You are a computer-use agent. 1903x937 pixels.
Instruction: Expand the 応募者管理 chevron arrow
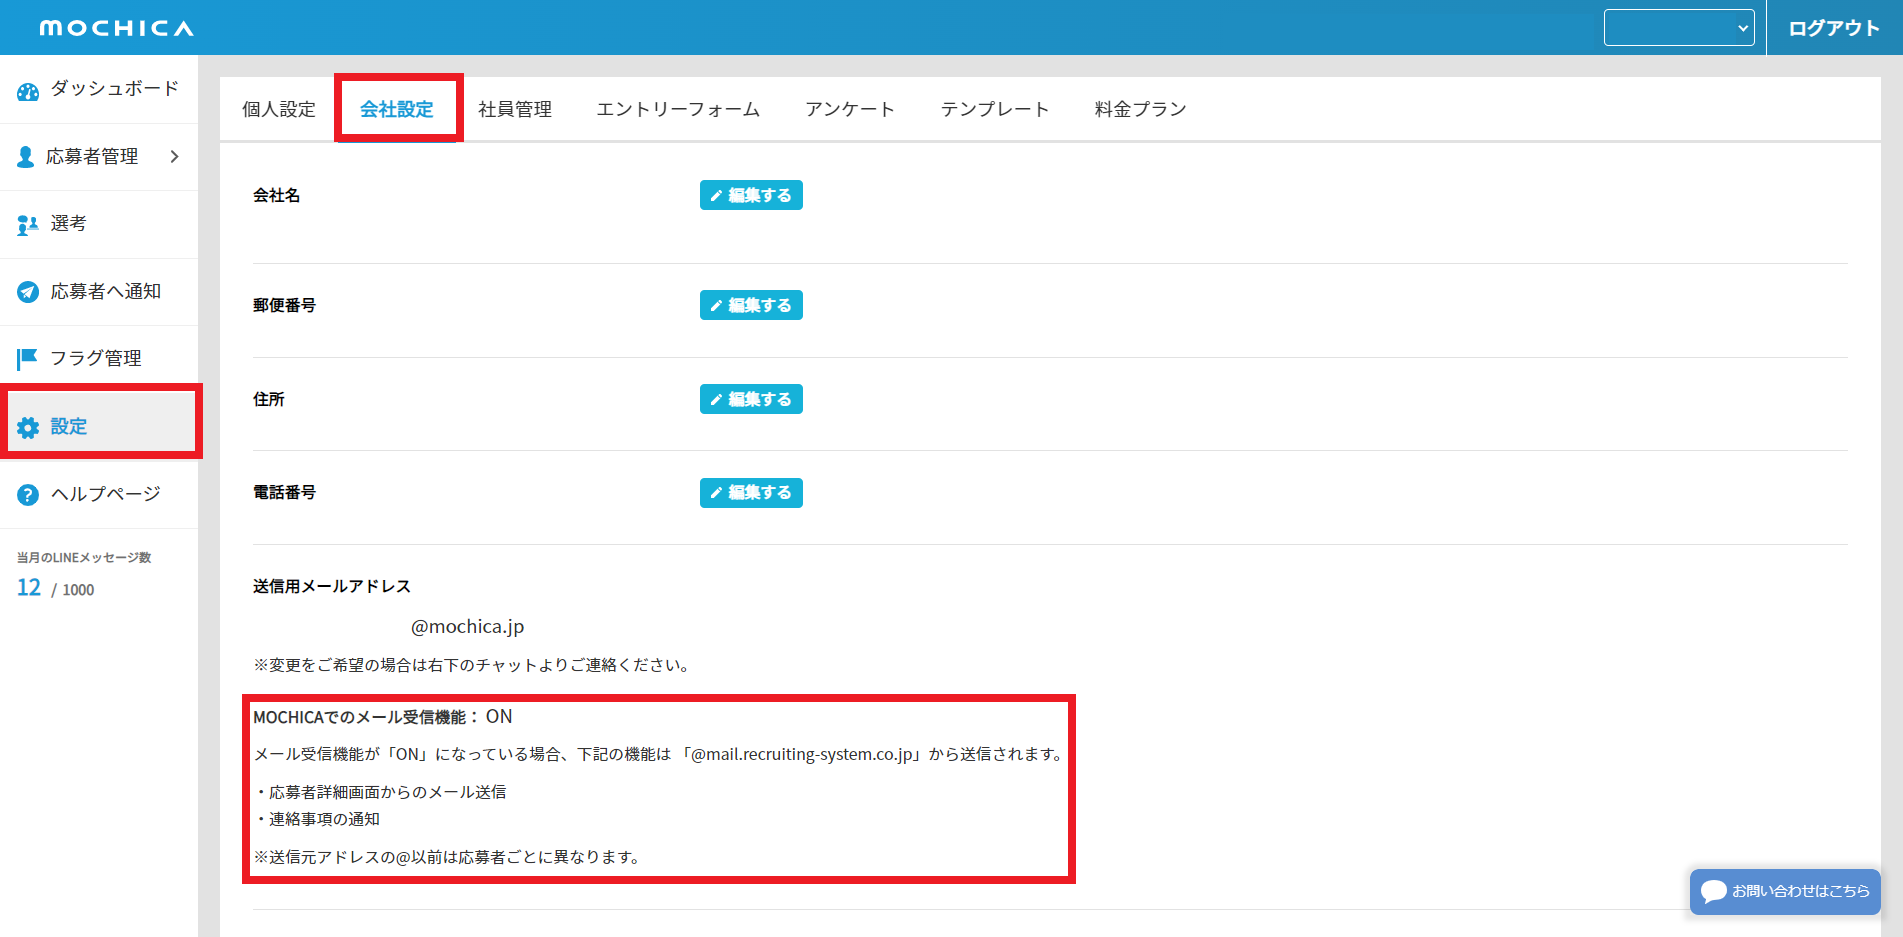pyautogui.click(x=175, y=157)
